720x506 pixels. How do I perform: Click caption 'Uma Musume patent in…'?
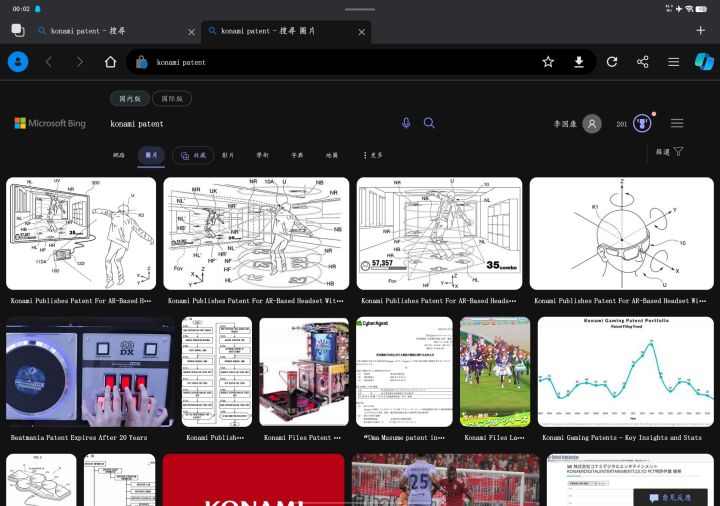pyautogui.click(x=404, y=438)
